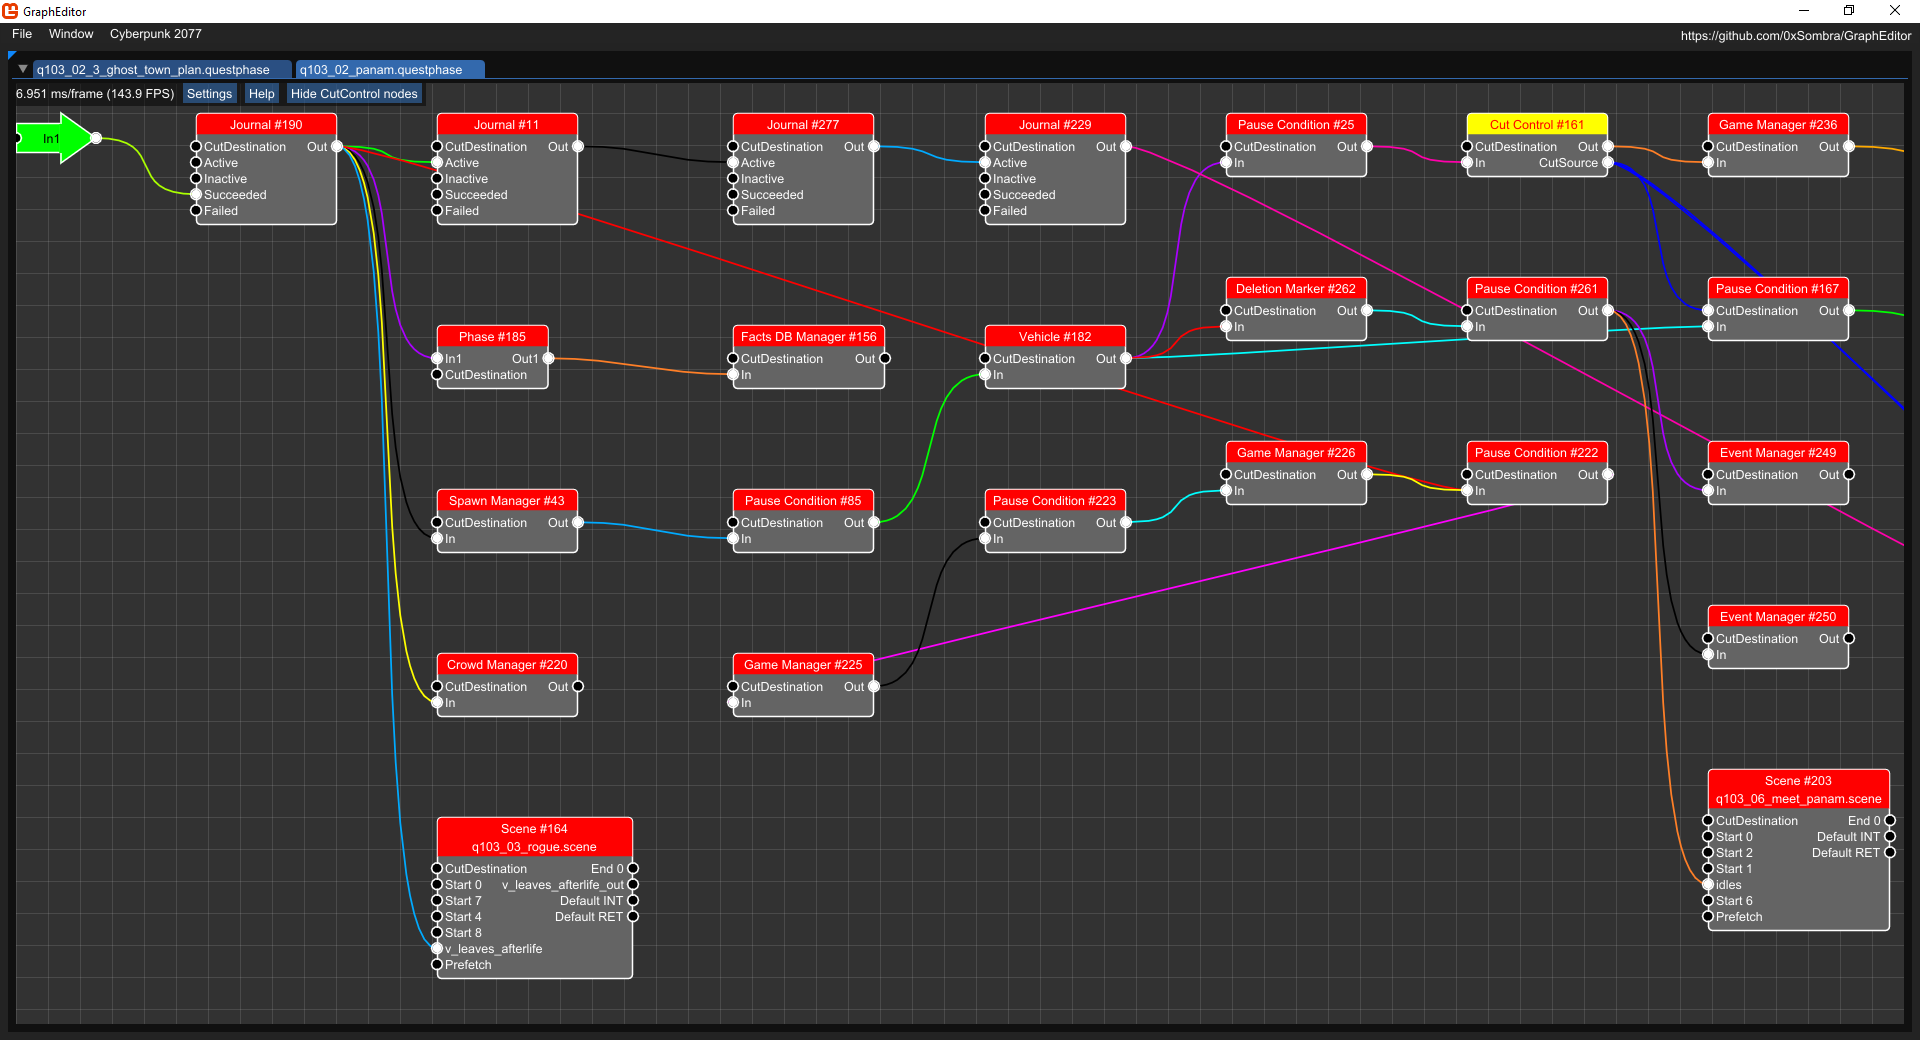Click Scene #164 v_leaves_afterlife input socket
Viewport: 1920px width, 1040px height.
click(x=437, y=949)
